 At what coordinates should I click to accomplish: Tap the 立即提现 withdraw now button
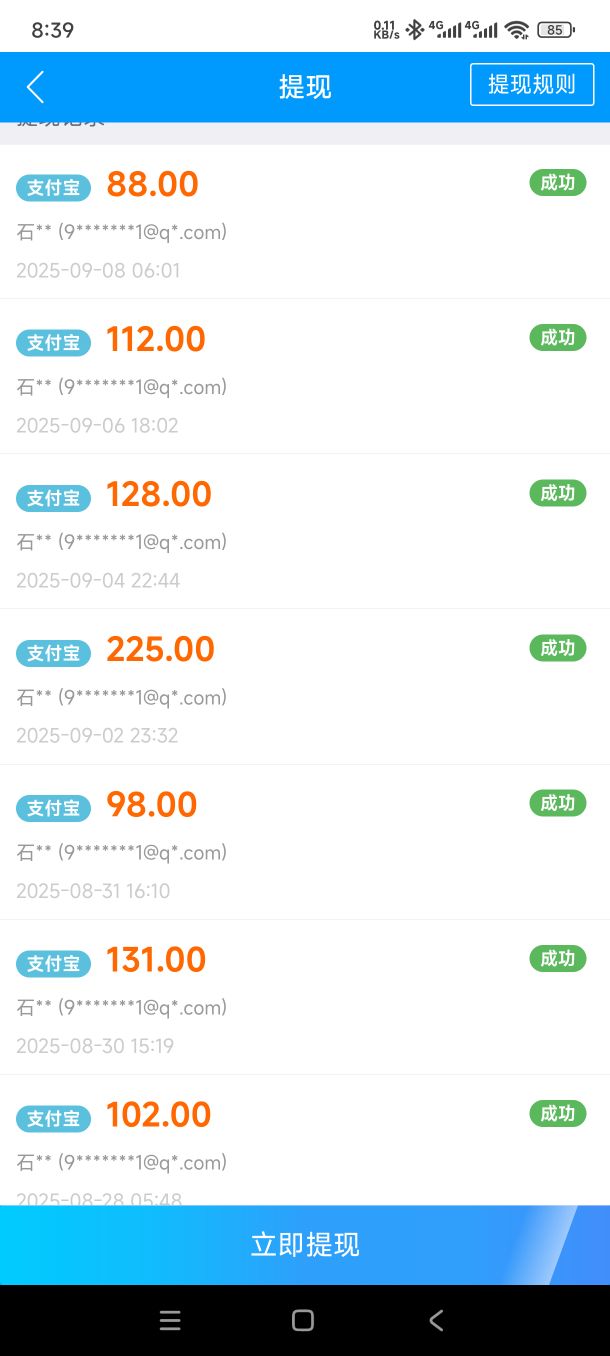[305, 1245]
